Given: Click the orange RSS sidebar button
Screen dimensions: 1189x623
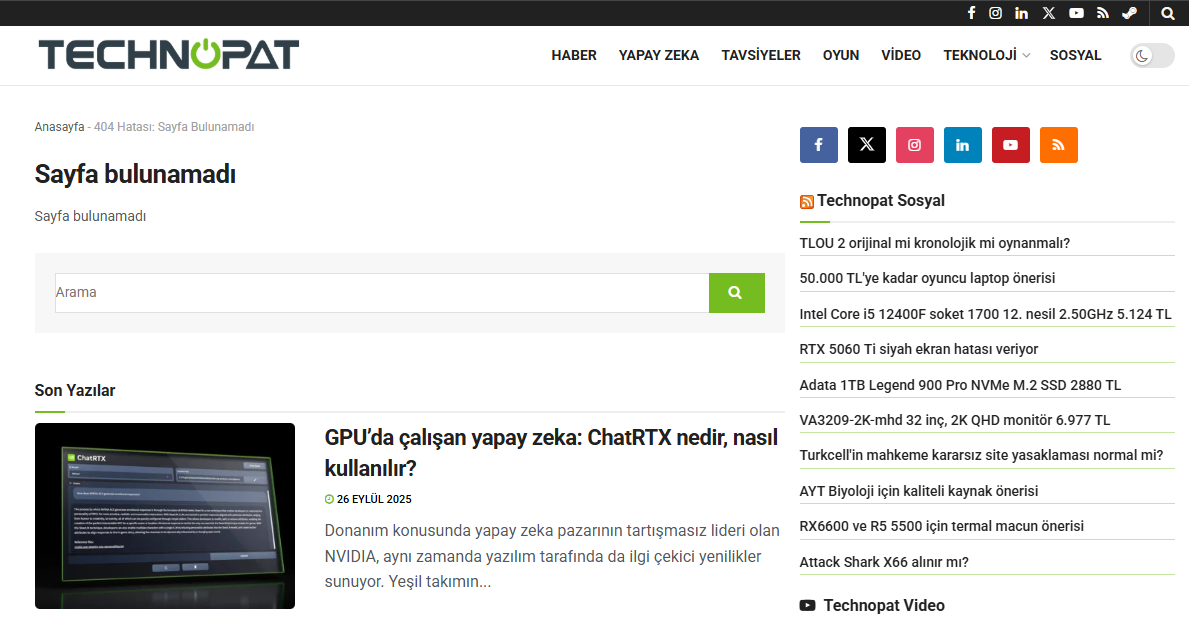Looking at the screenshot, I should coord(1059,145).
